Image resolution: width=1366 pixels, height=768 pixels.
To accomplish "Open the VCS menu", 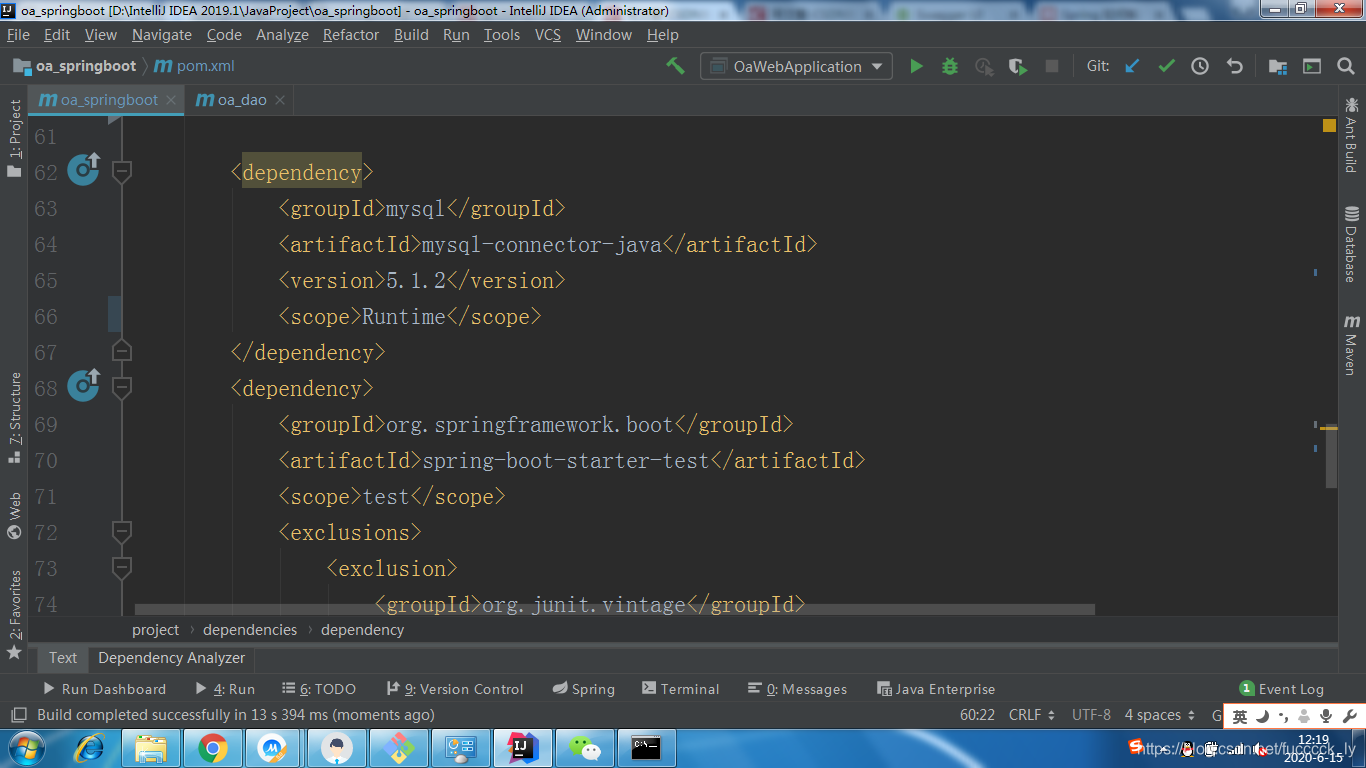I will point(548,34).
